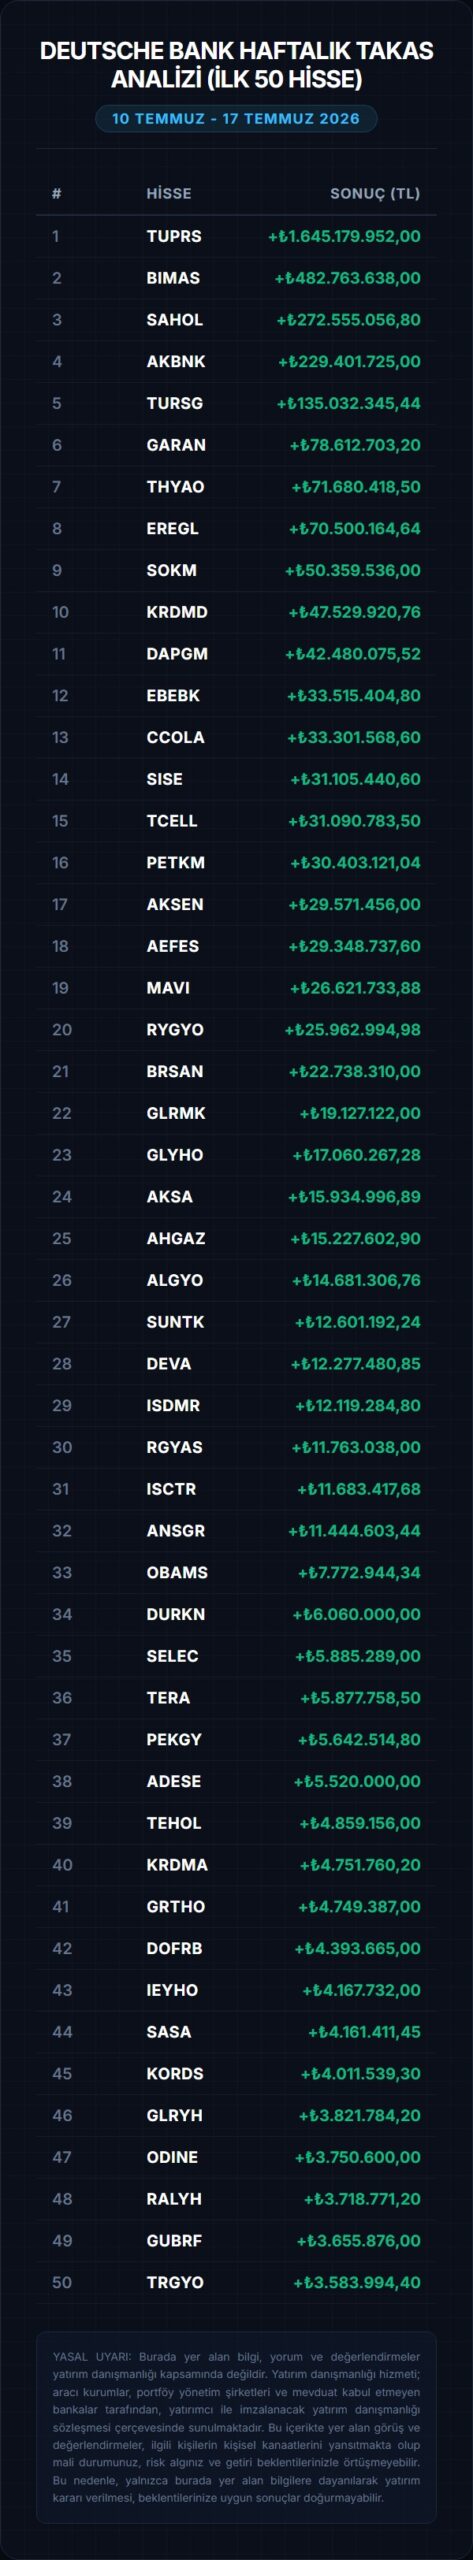Click the EREGL row entry
Image resolution: width=473 pixels, height=2560 pixels.
point(236,528)
